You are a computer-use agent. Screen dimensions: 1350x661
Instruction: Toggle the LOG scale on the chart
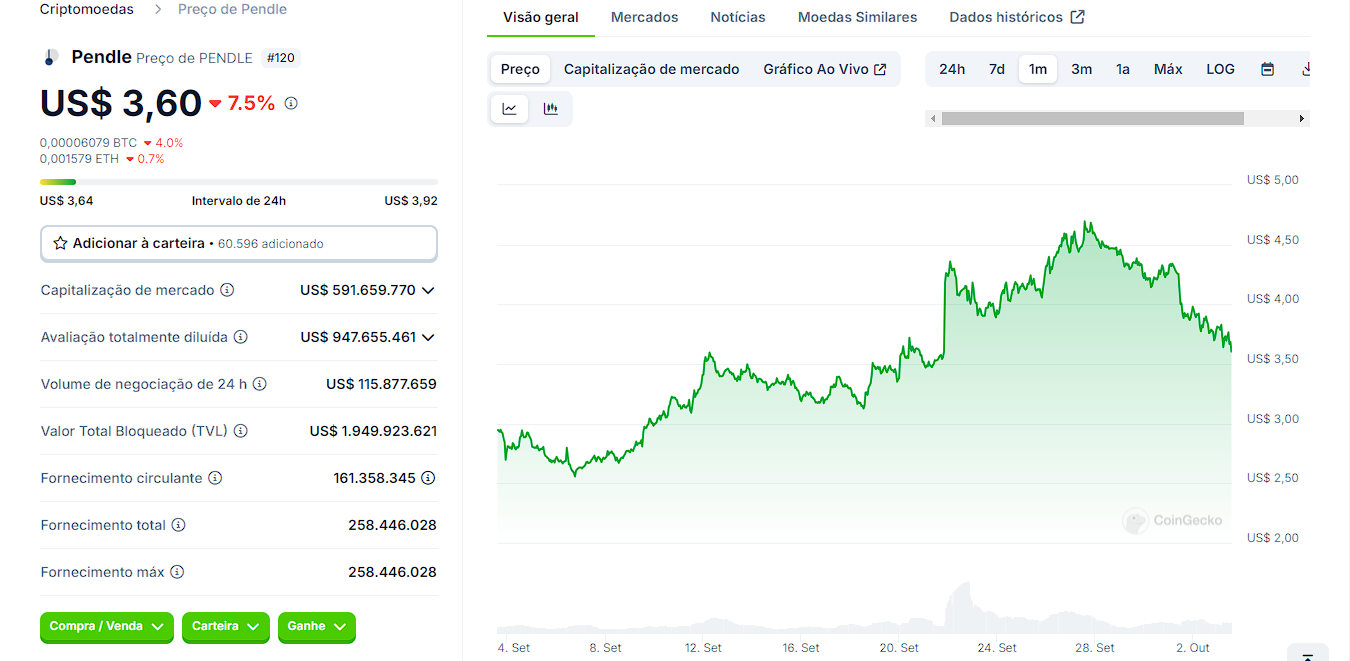(x=1220, y=68)
